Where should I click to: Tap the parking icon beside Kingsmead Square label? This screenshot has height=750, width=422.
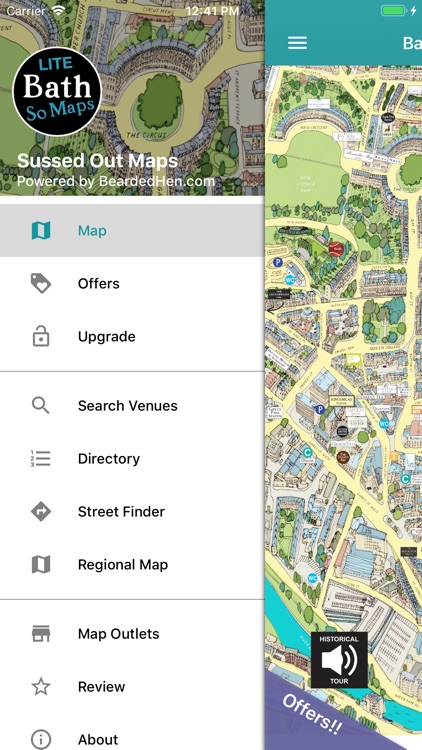pyautogui.click(x=320, y=409)
